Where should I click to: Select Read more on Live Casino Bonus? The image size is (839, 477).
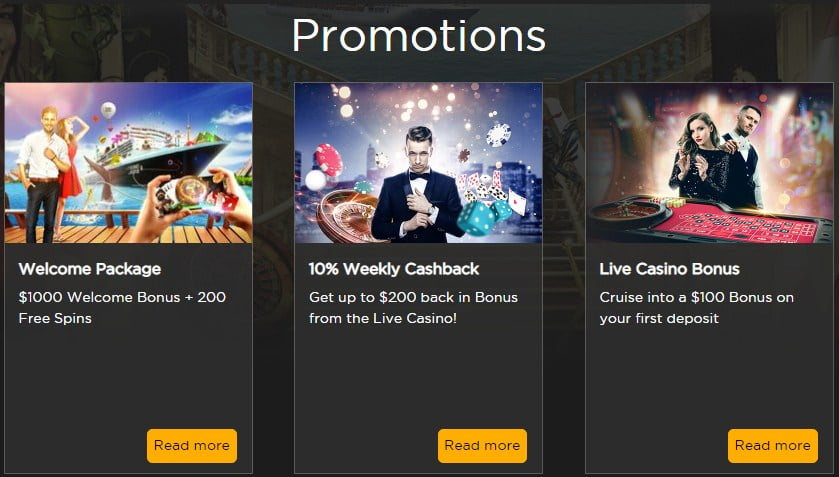coord(773,445)
